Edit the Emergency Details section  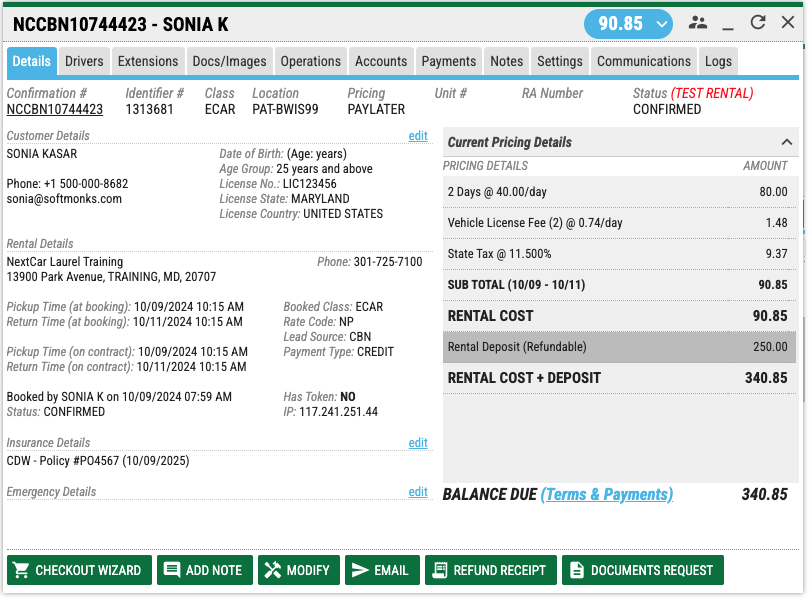pos(418,492)
